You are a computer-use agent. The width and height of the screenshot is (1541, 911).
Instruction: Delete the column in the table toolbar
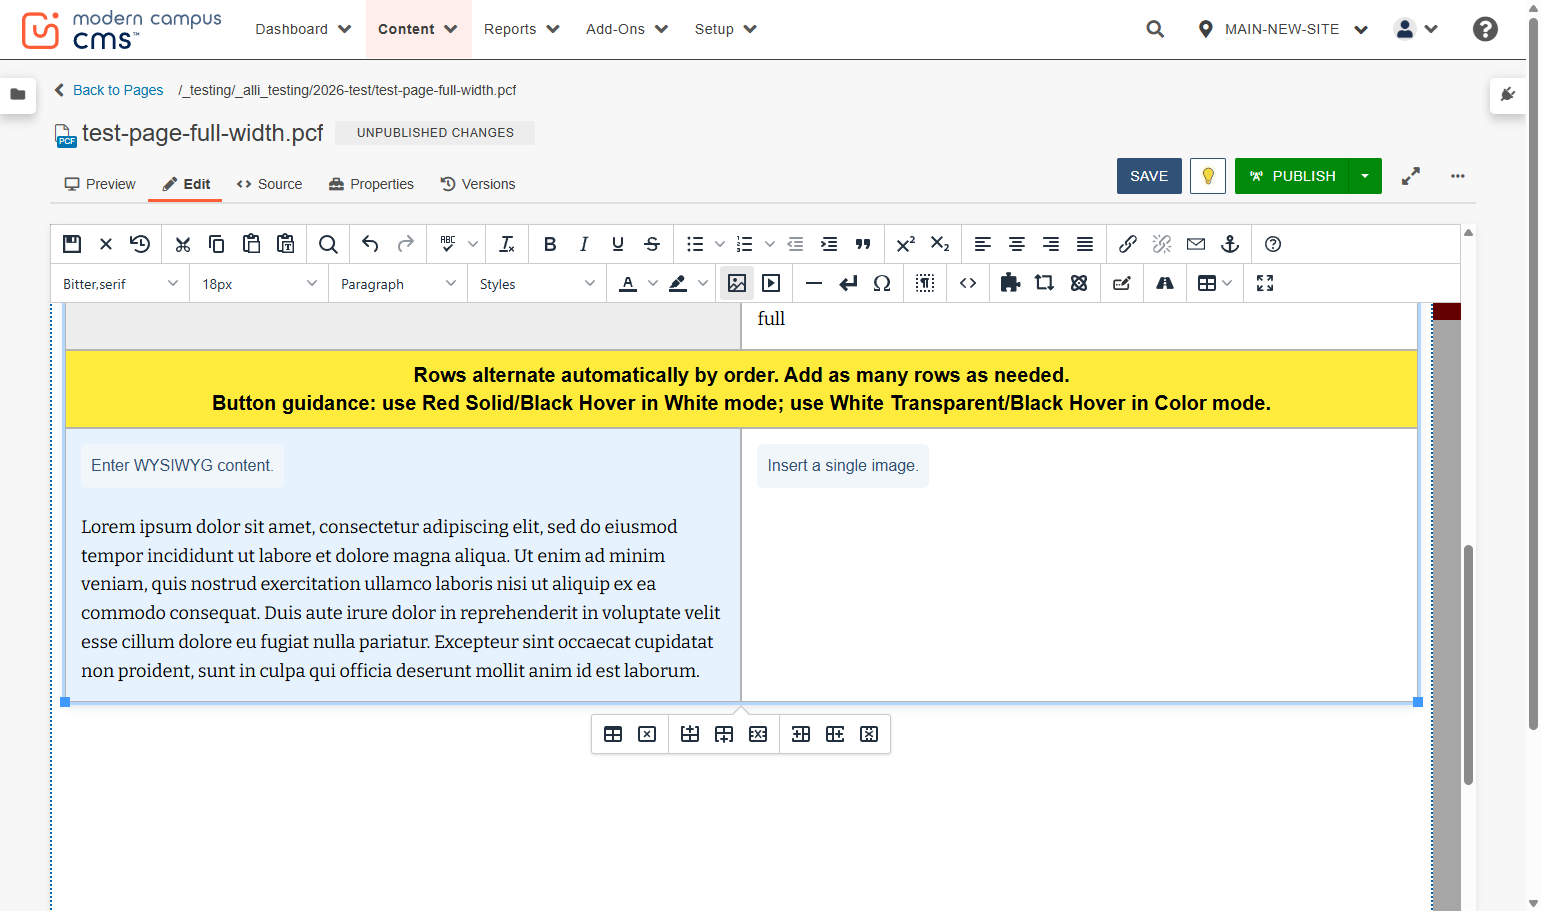[869, 734]
